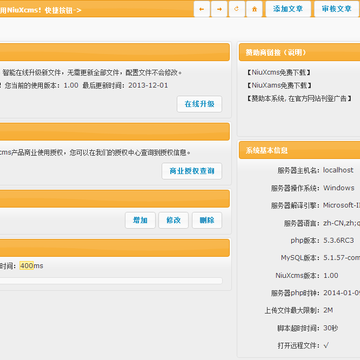Screen dimensions: 360x360
Task: Click the 删除 button
Action: pos(207,220)
